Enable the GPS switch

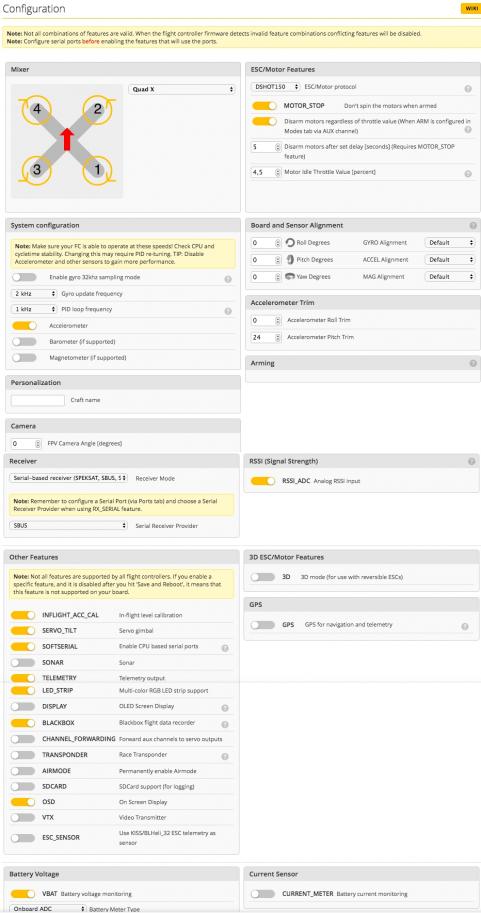pos(263,625)
